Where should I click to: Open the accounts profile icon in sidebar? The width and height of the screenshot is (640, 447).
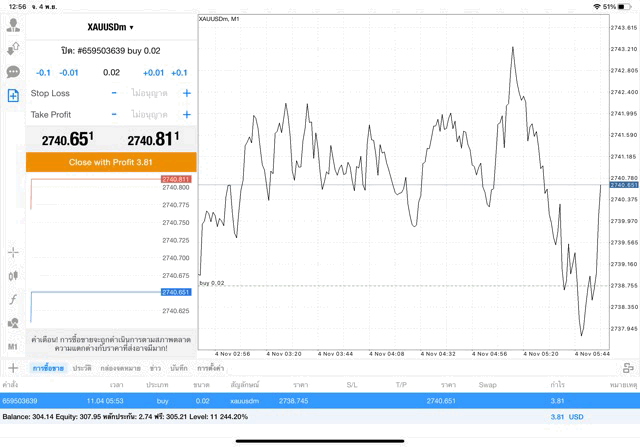pos(13,25)
